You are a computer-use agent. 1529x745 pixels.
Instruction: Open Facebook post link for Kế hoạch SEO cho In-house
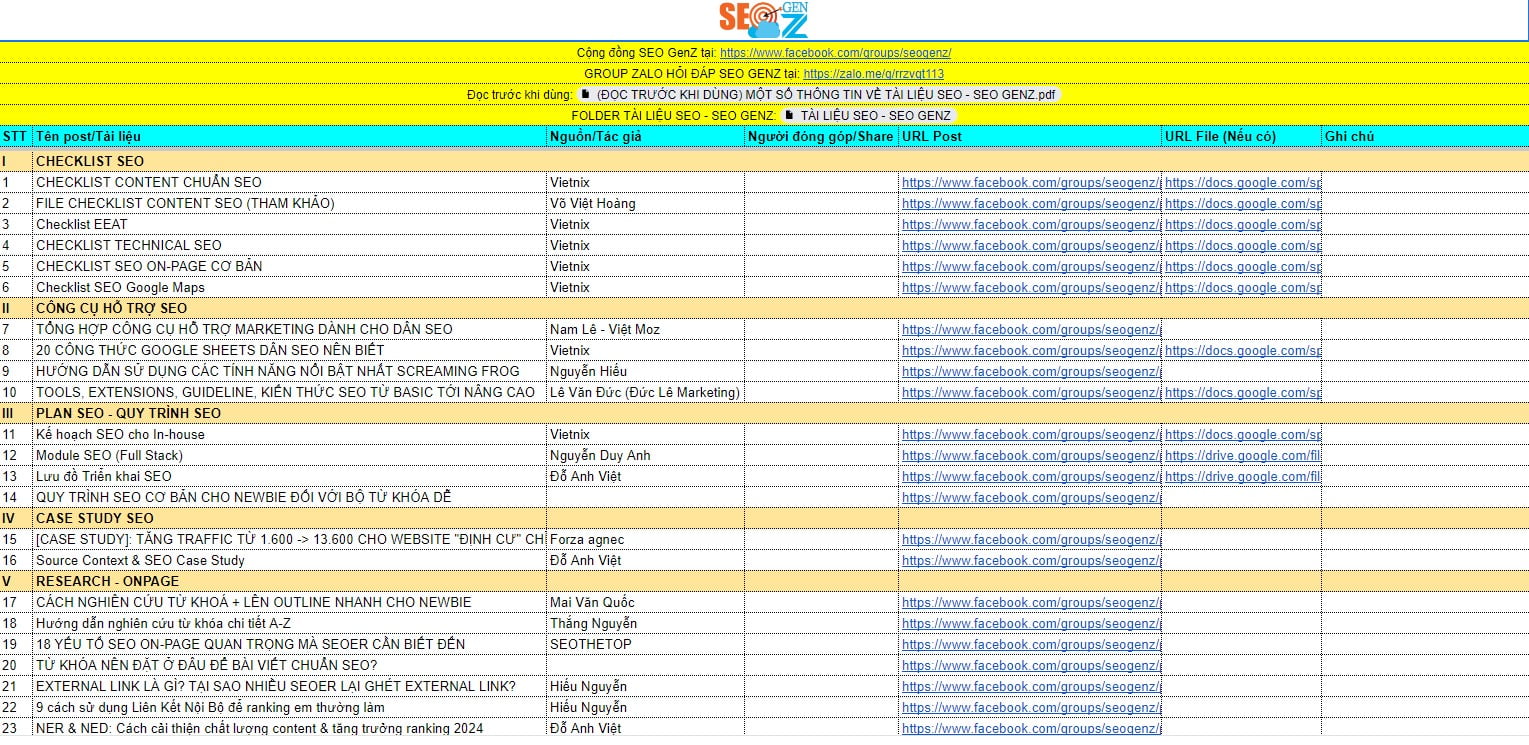click(1031, 435)
